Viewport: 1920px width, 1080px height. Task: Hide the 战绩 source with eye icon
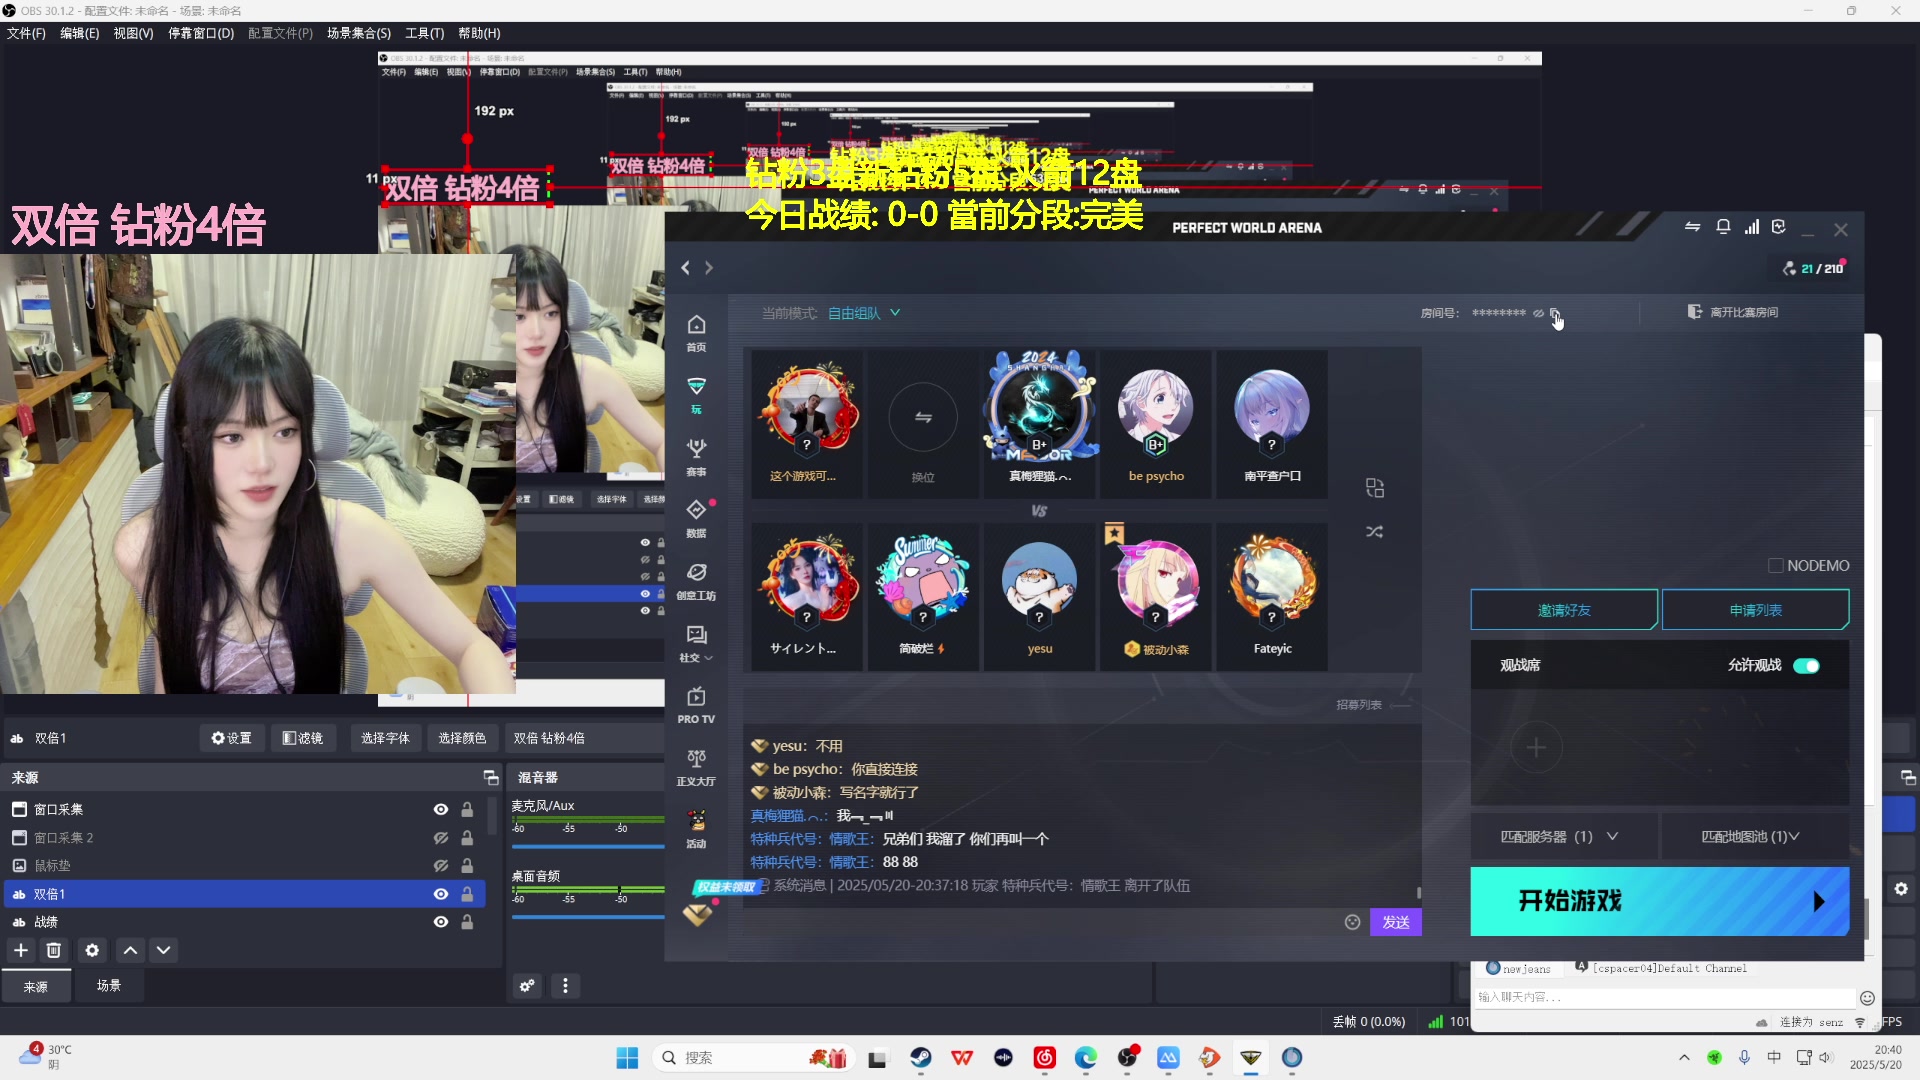[440, 922]
